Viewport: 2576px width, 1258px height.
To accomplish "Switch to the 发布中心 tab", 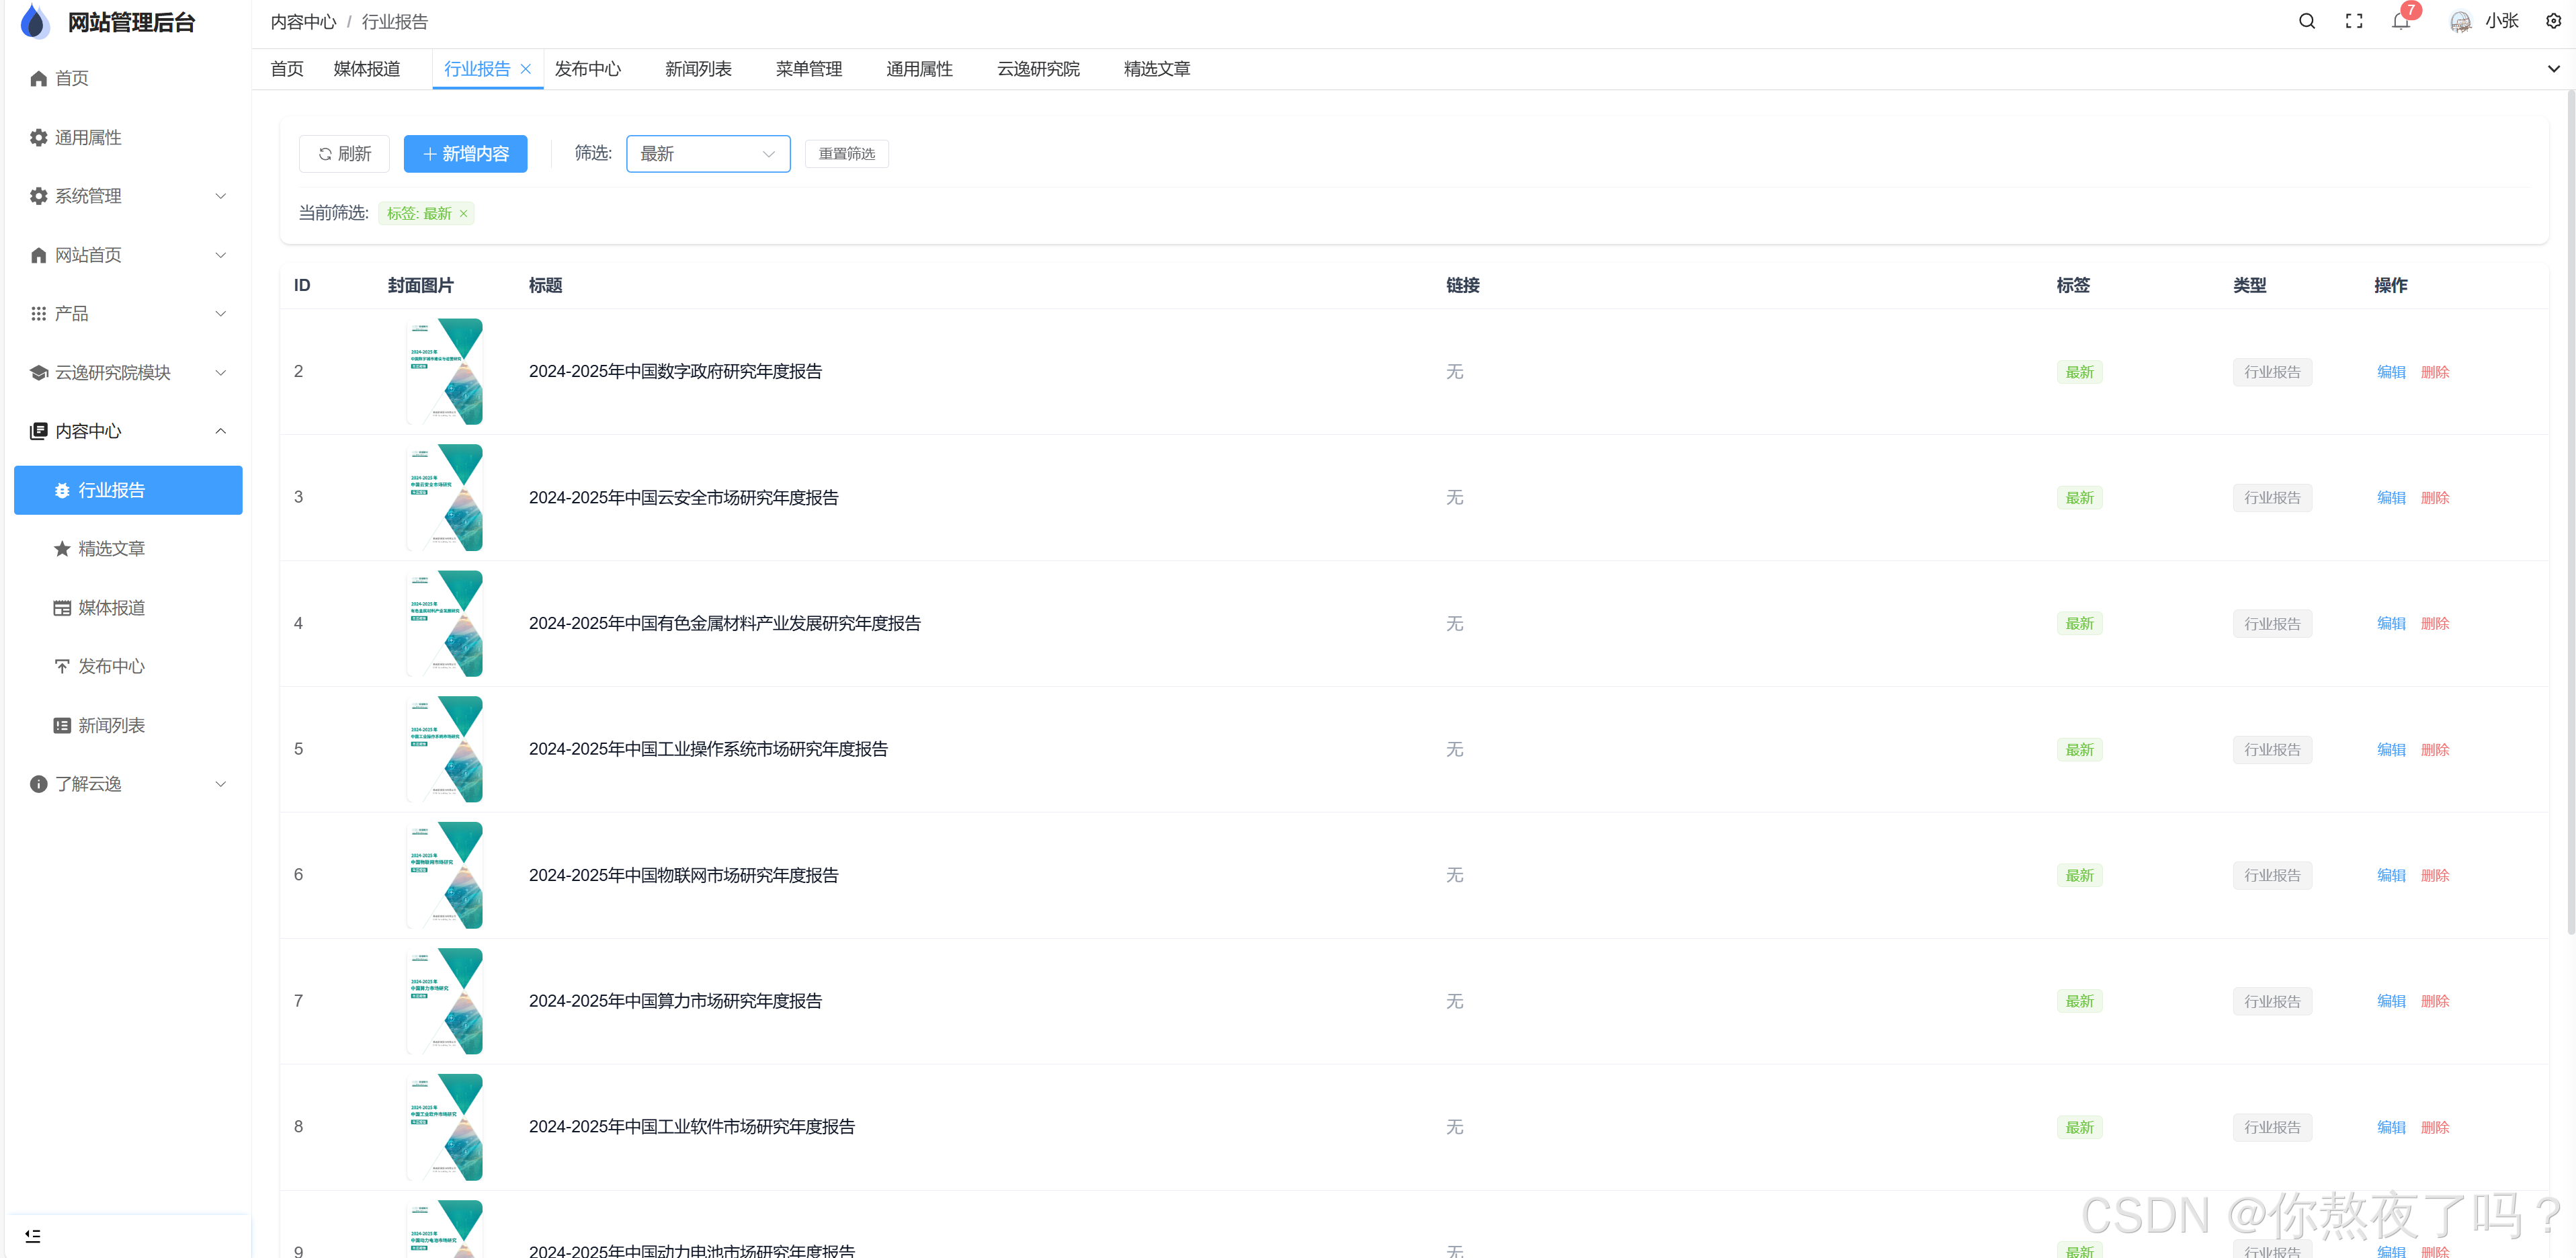I will pyautogui.click(x=587, y=69).
